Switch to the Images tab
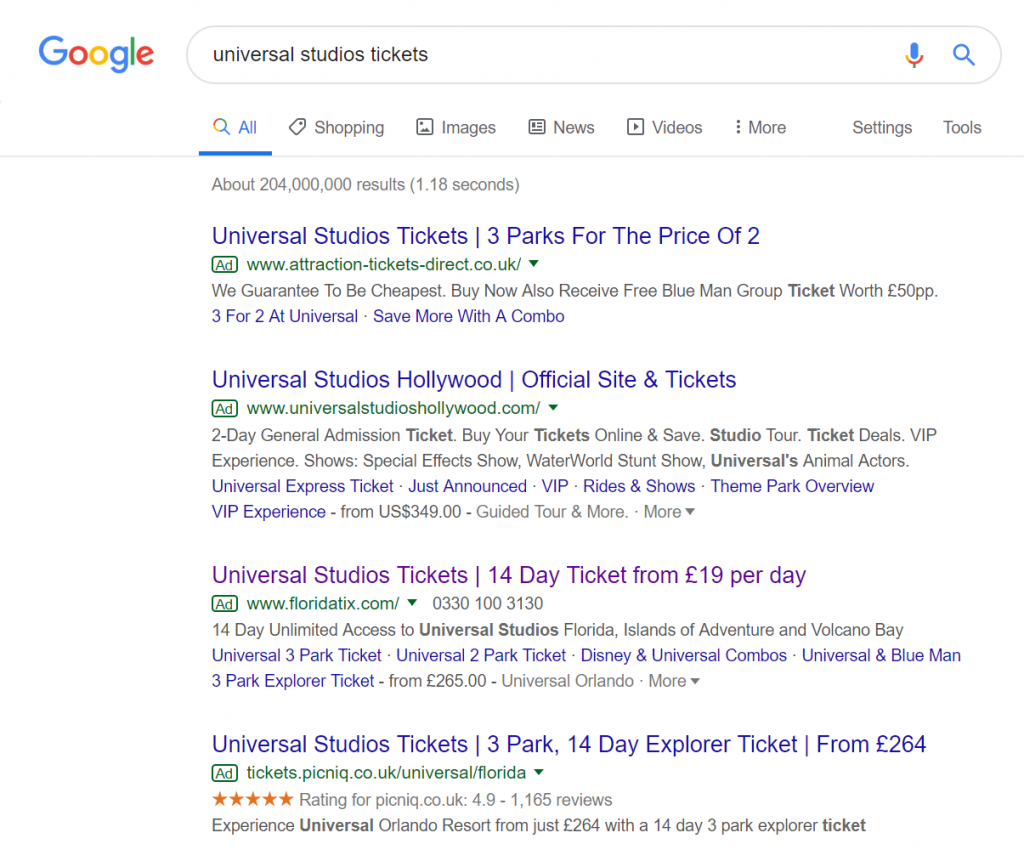 click(456, 127)
